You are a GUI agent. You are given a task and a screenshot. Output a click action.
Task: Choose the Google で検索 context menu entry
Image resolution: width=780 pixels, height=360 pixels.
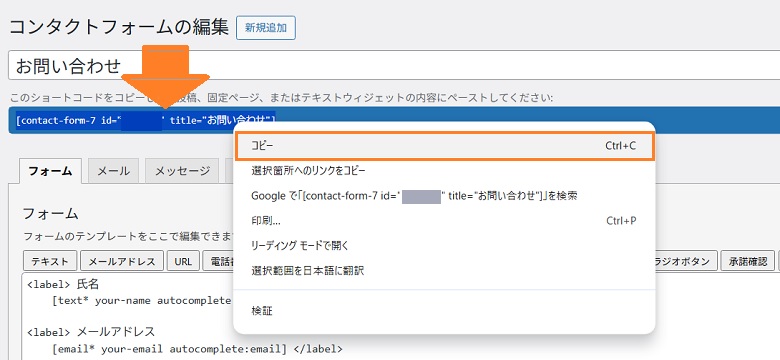point(444,196)
